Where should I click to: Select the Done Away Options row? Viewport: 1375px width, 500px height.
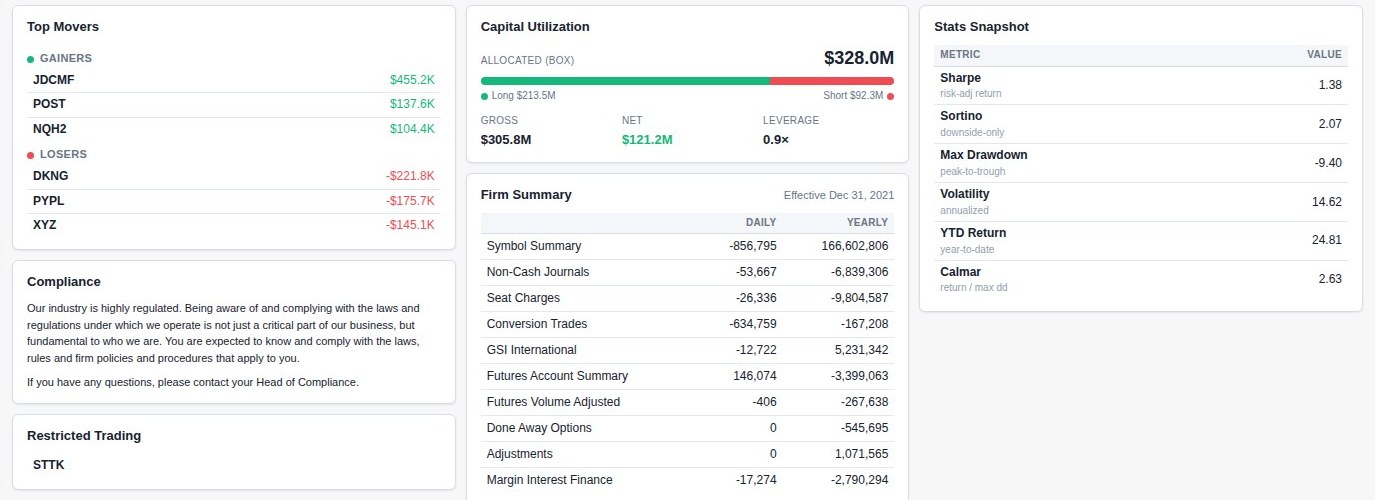[687, 428]
